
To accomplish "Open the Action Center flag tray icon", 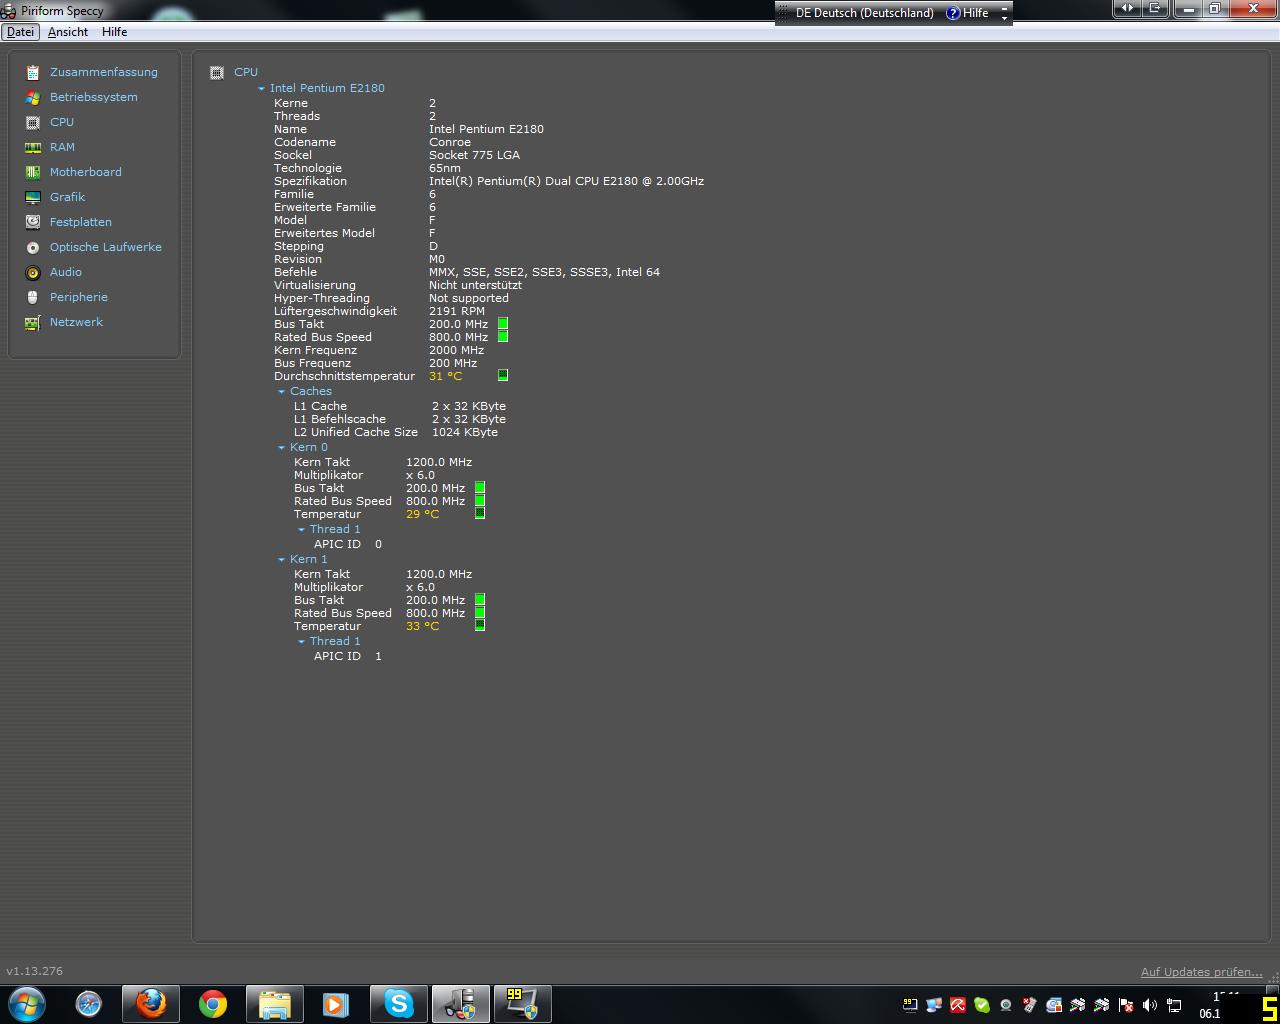I will 1126,1005.
